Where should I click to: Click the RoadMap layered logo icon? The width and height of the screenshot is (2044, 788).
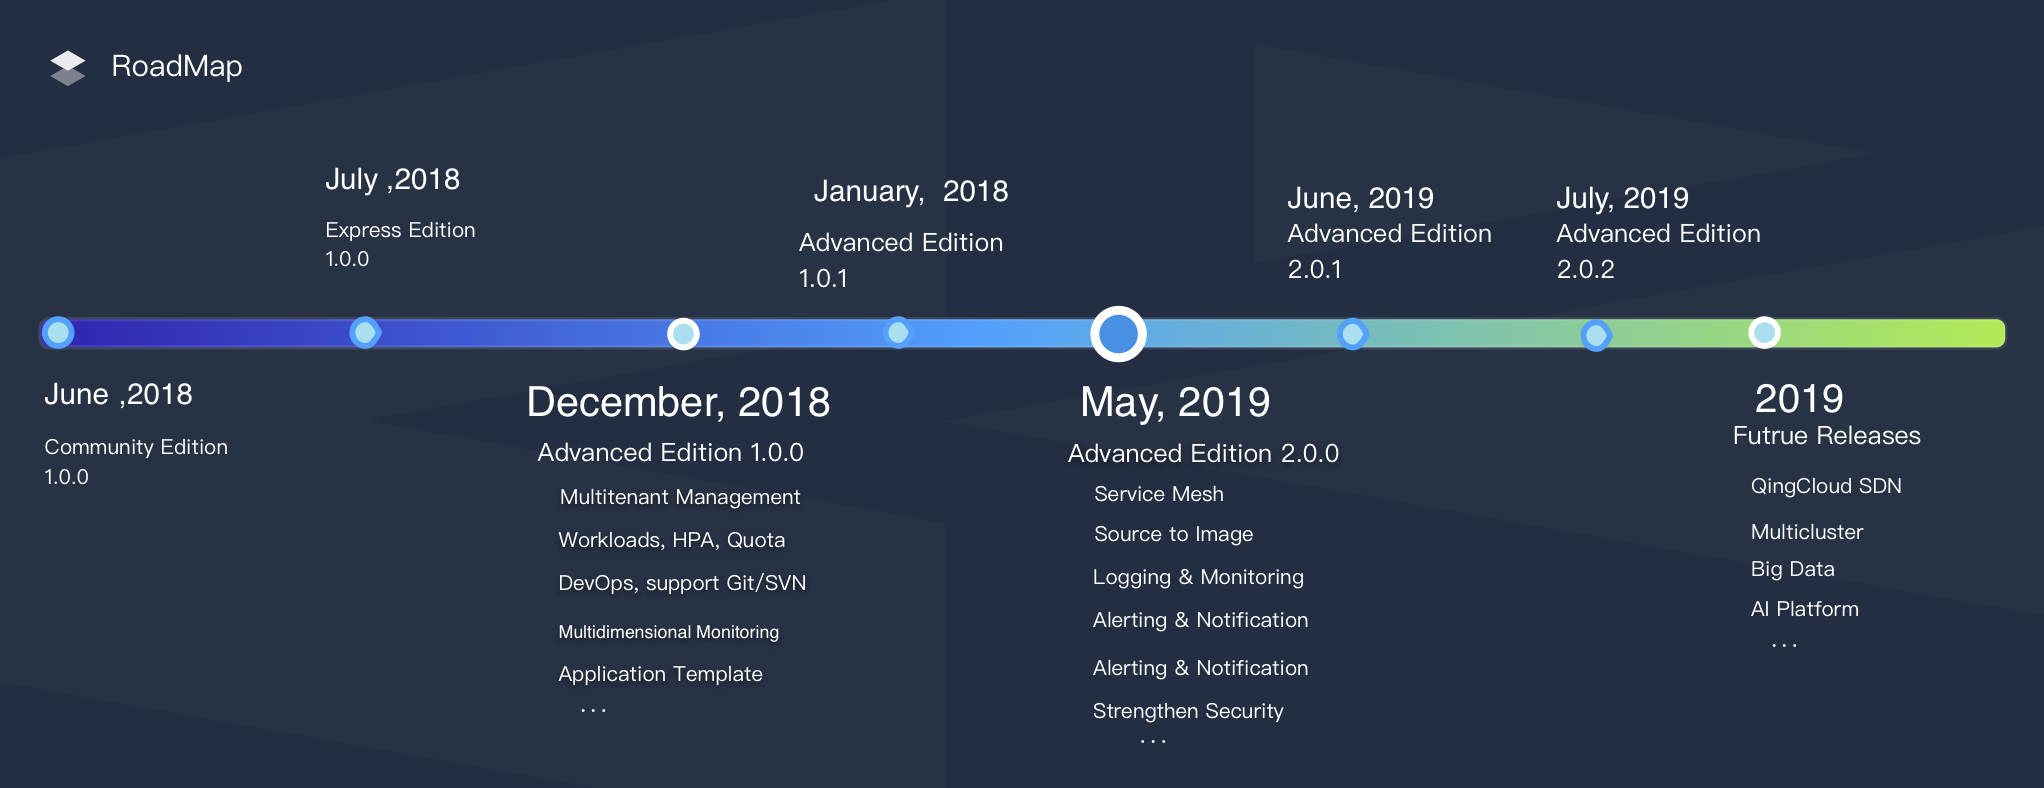click(68, 67)
